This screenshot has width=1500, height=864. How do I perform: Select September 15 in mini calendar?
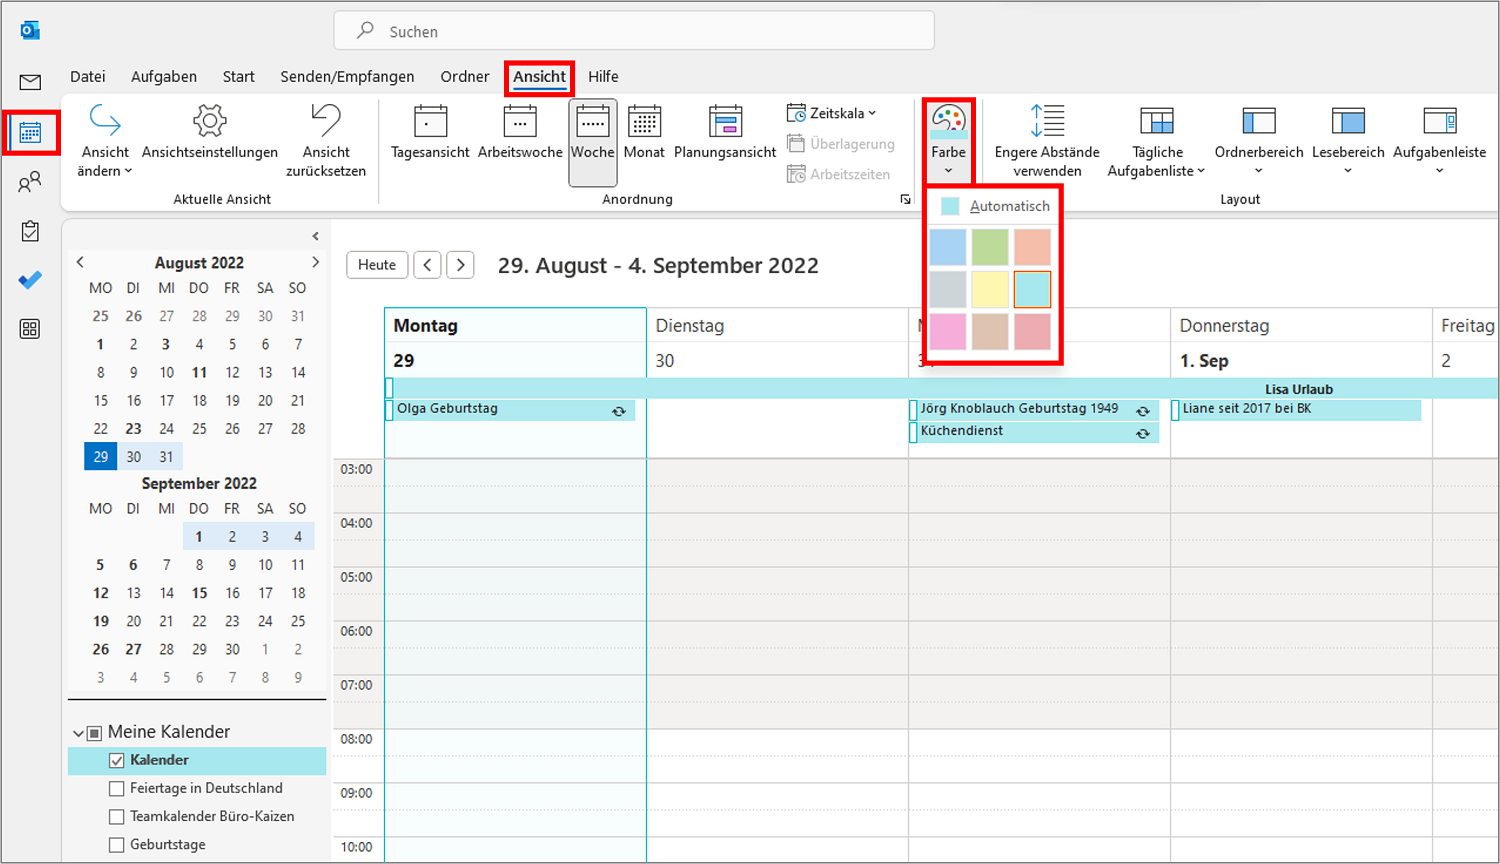199,593
